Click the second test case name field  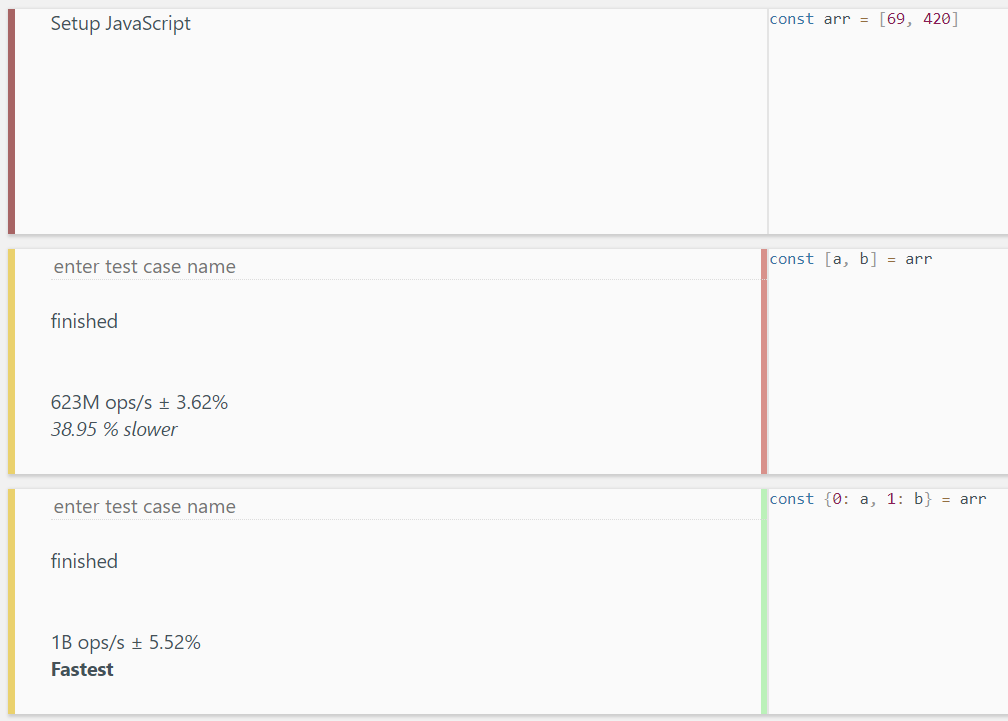point(405,506)
